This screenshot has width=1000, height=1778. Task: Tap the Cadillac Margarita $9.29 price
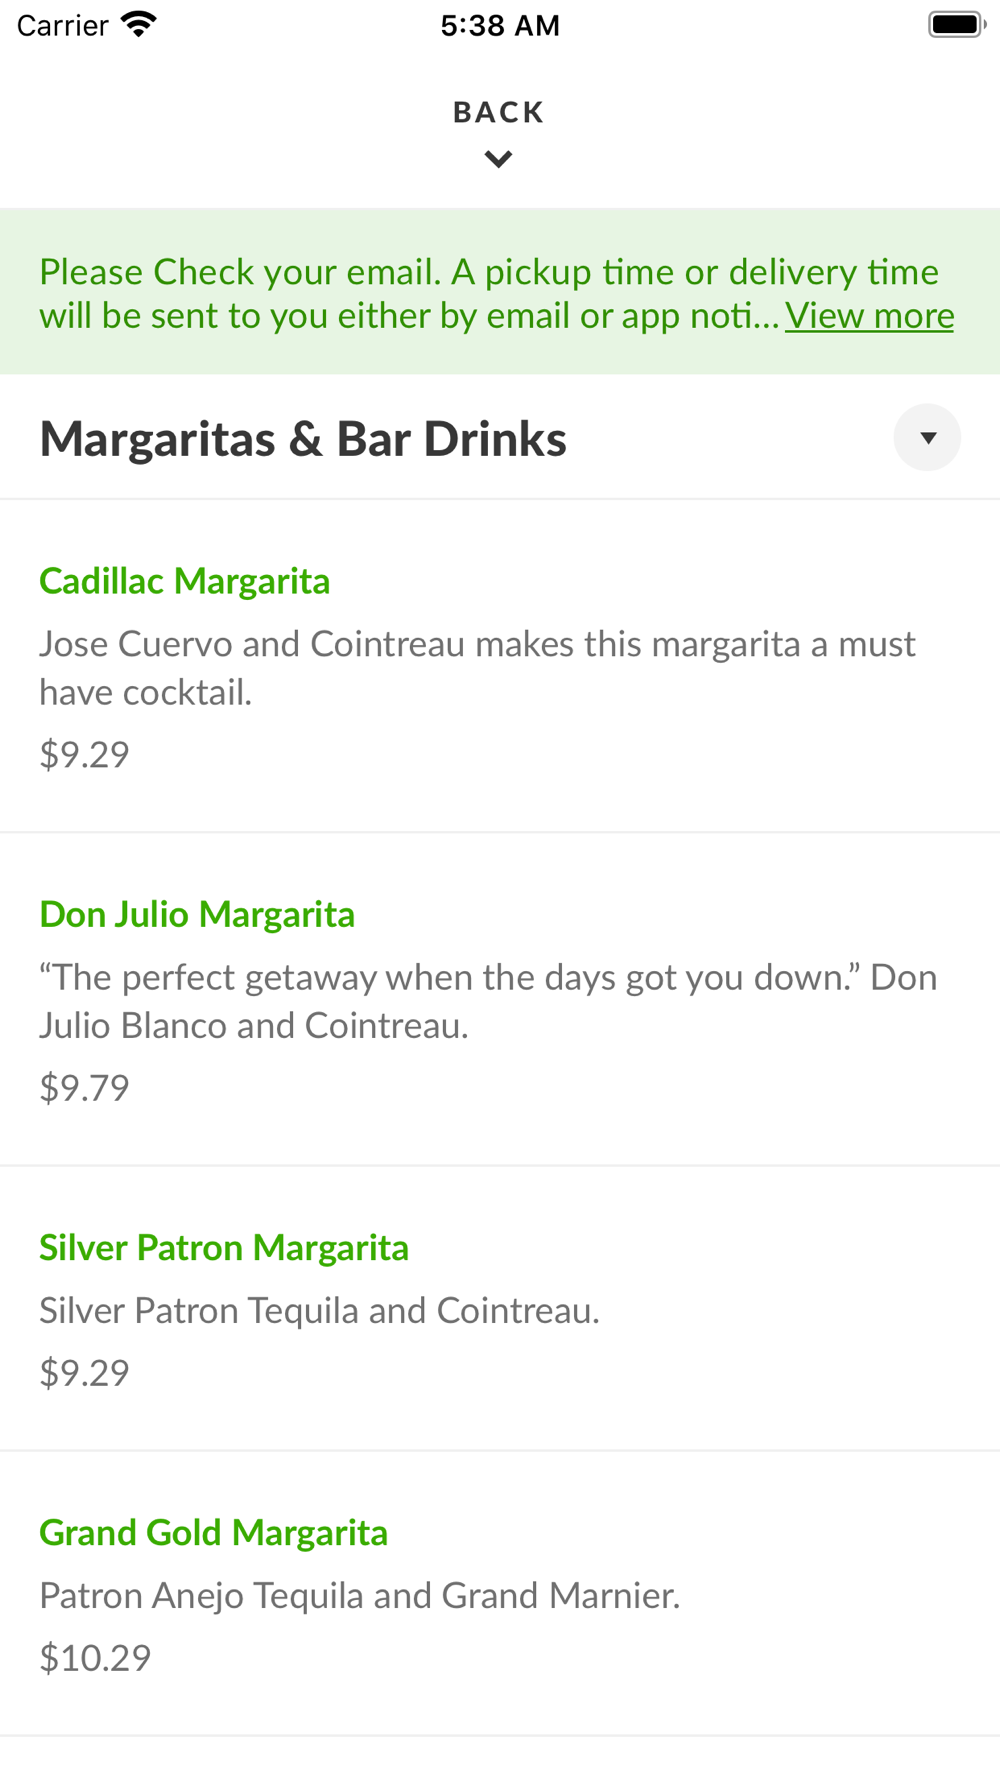coord(84,754)
